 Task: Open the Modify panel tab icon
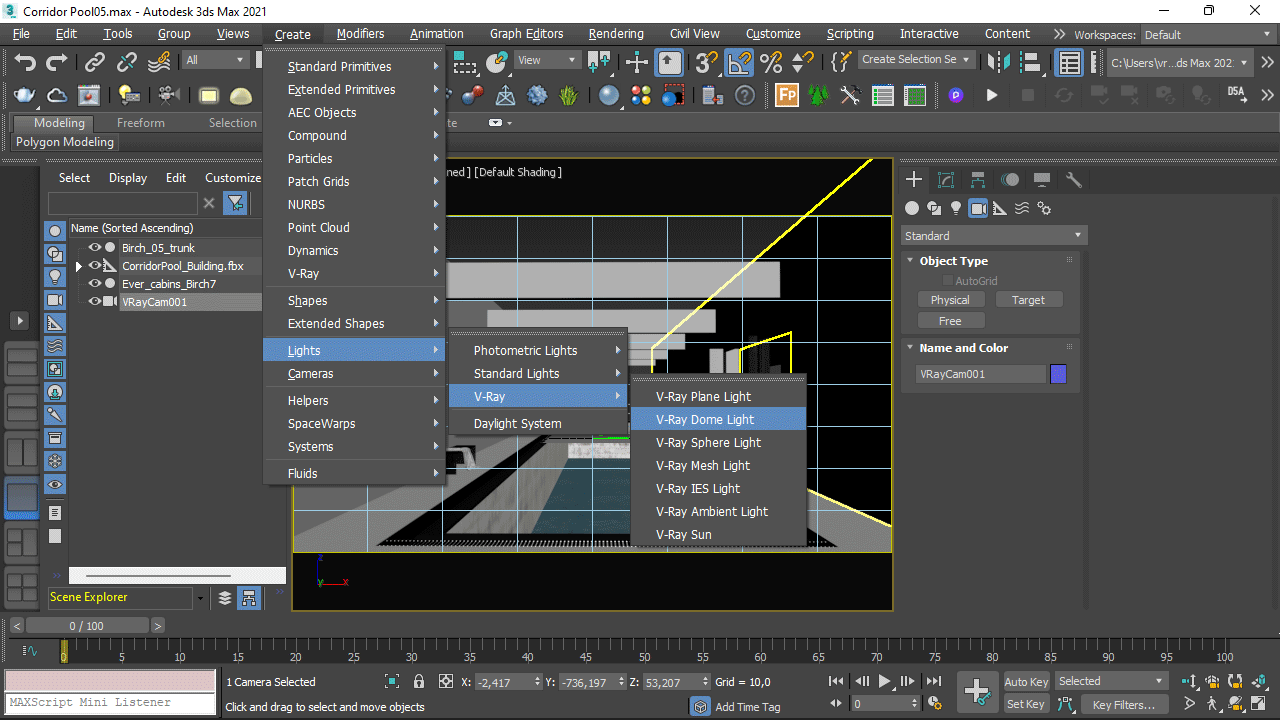[x=946, y=180]
